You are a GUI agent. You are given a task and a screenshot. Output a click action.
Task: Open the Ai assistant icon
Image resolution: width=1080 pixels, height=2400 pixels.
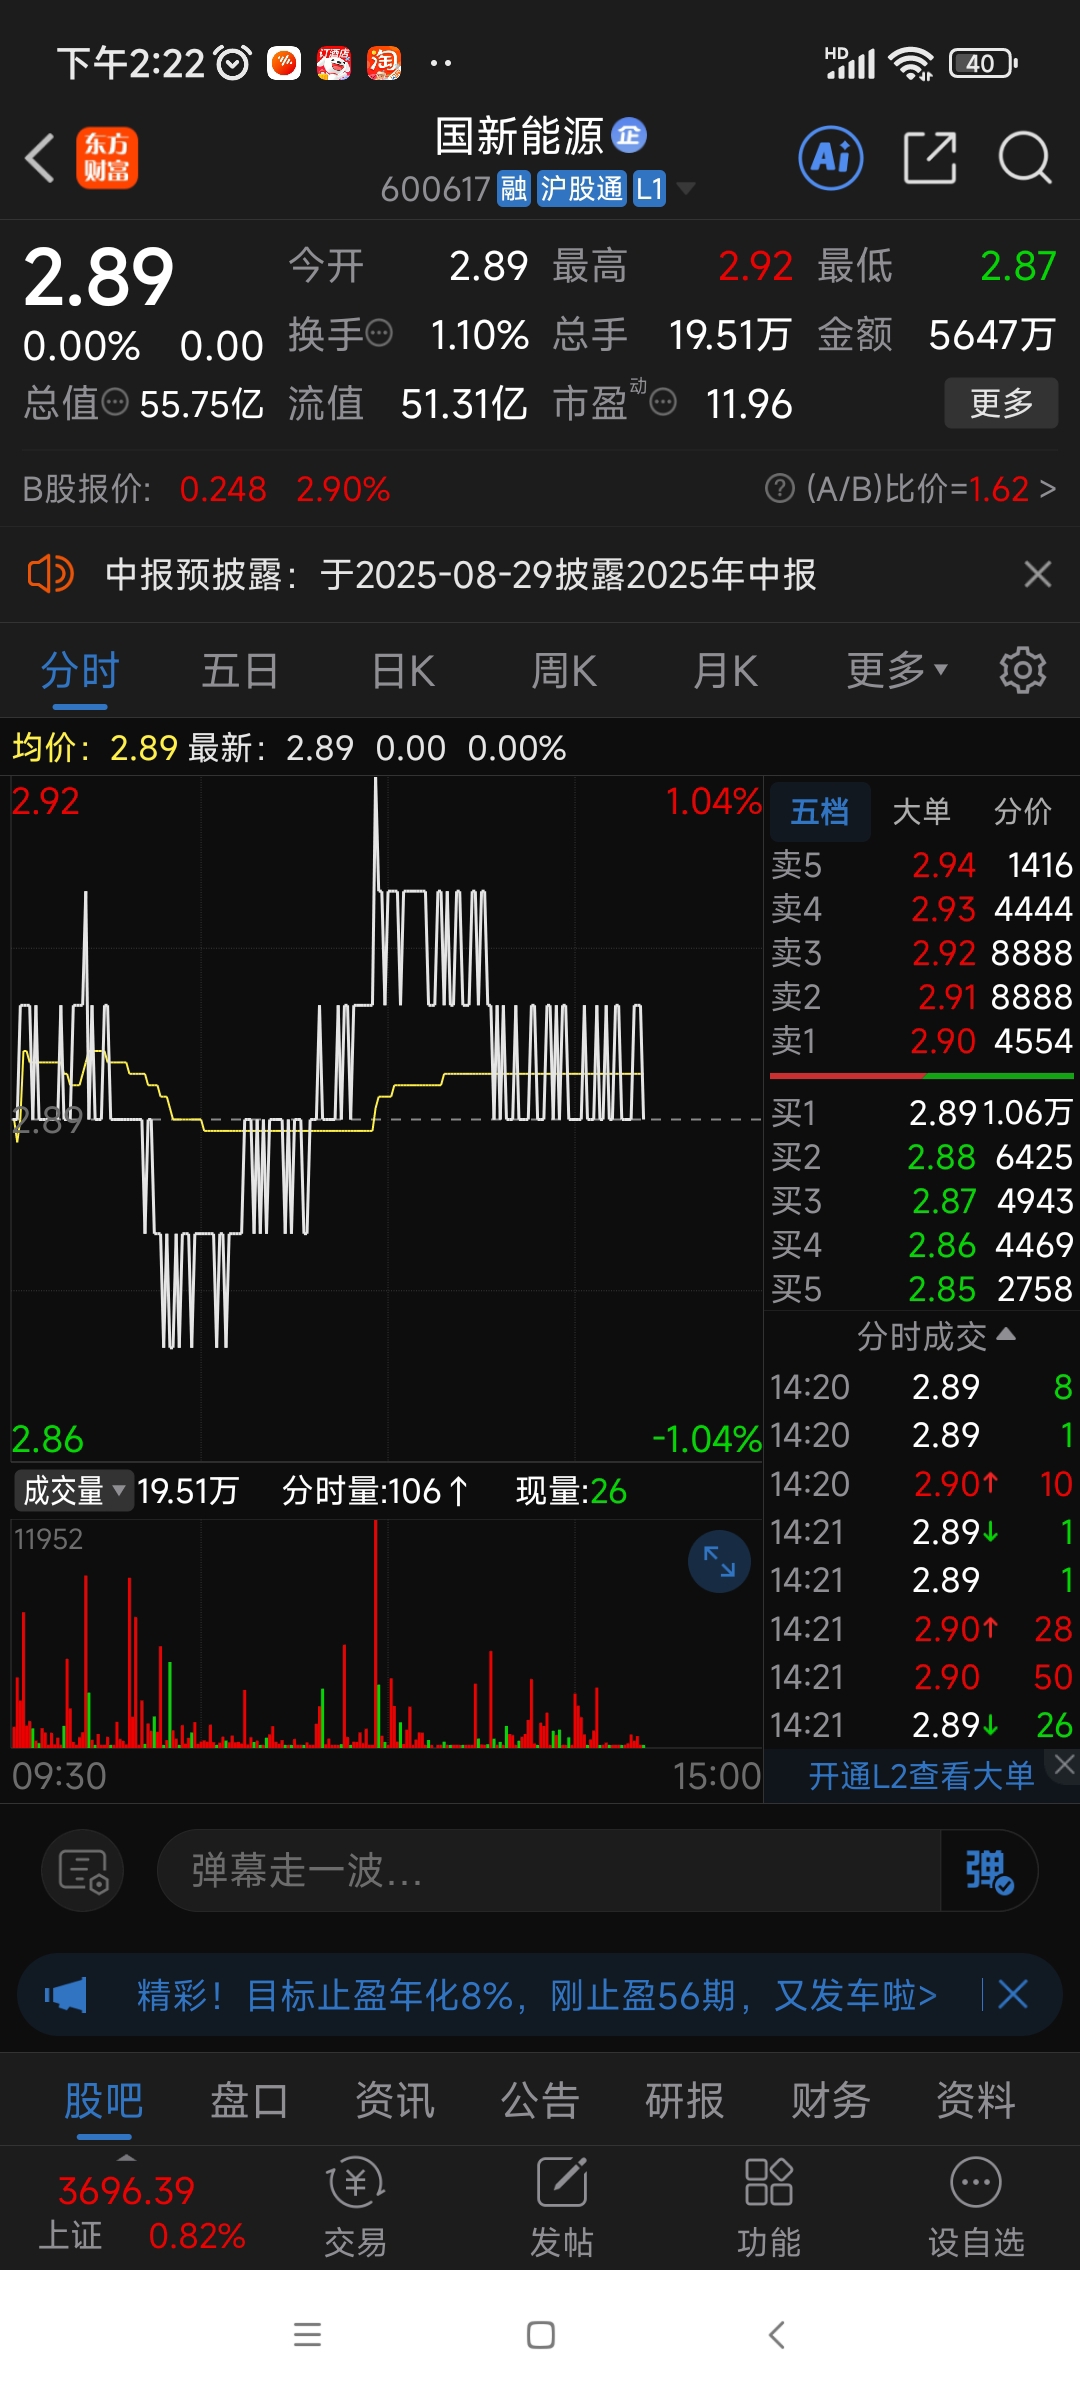[x=831, y=158]
